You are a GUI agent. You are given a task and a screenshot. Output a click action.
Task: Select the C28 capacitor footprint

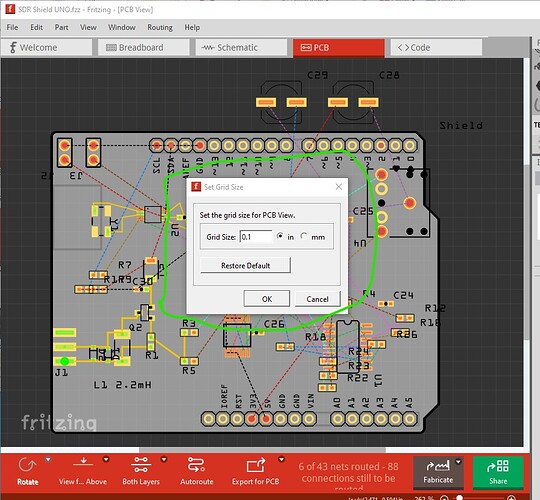coord(353,102)
